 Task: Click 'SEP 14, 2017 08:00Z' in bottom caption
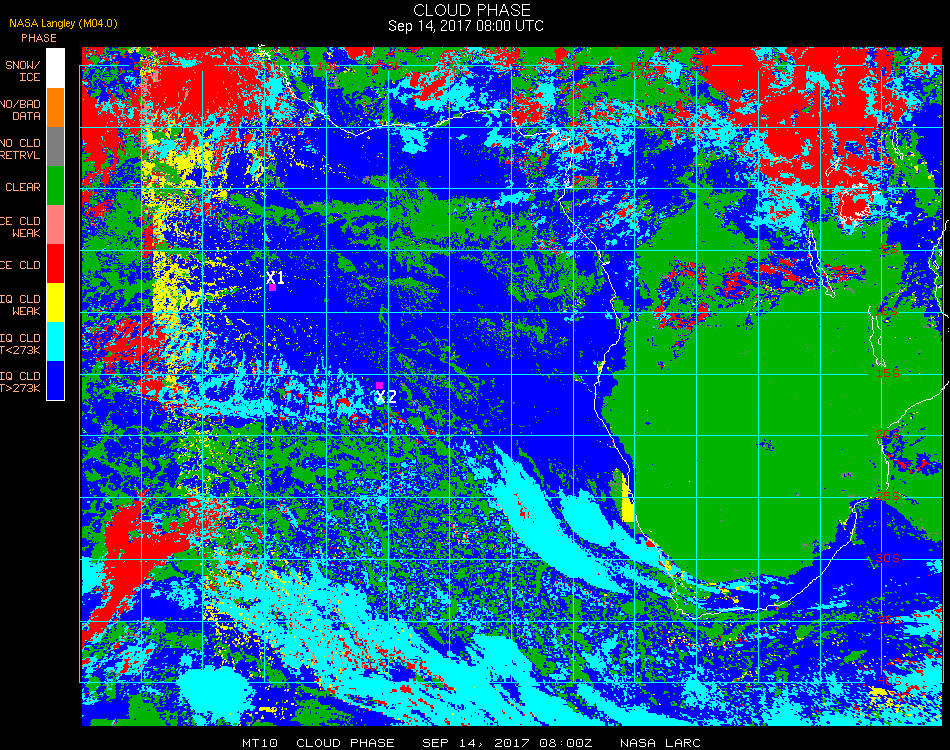click(507, 743)
